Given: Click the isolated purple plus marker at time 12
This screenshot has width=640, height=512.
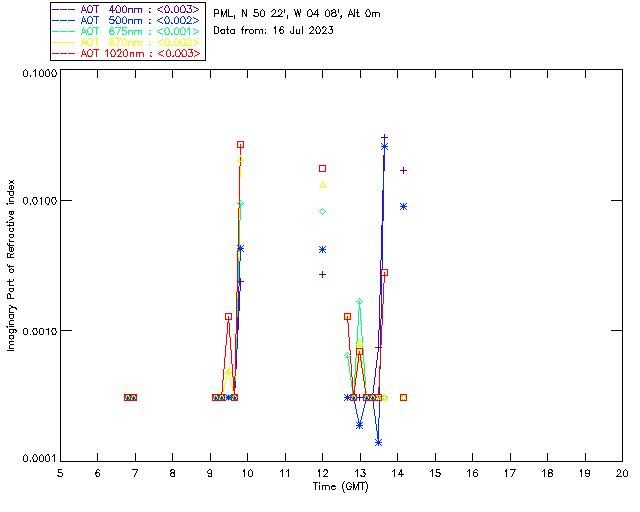Looking at the screenshot, I should pyautogui.click(x=322, y=274).
